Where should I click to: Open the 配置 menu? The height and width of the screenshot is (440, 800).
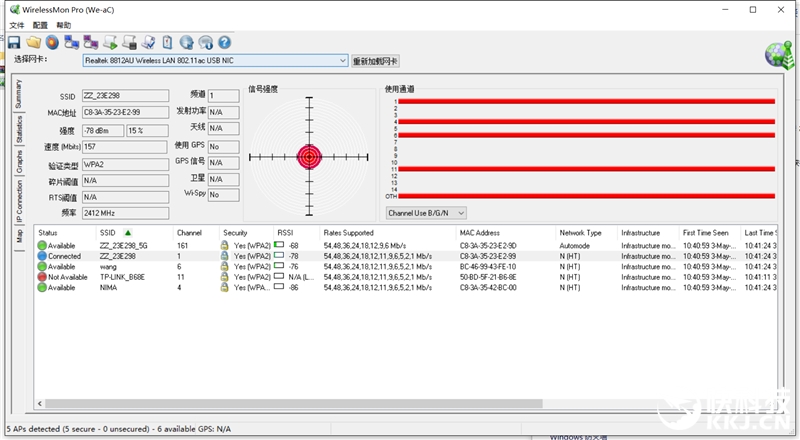click(x=40, y=25)
